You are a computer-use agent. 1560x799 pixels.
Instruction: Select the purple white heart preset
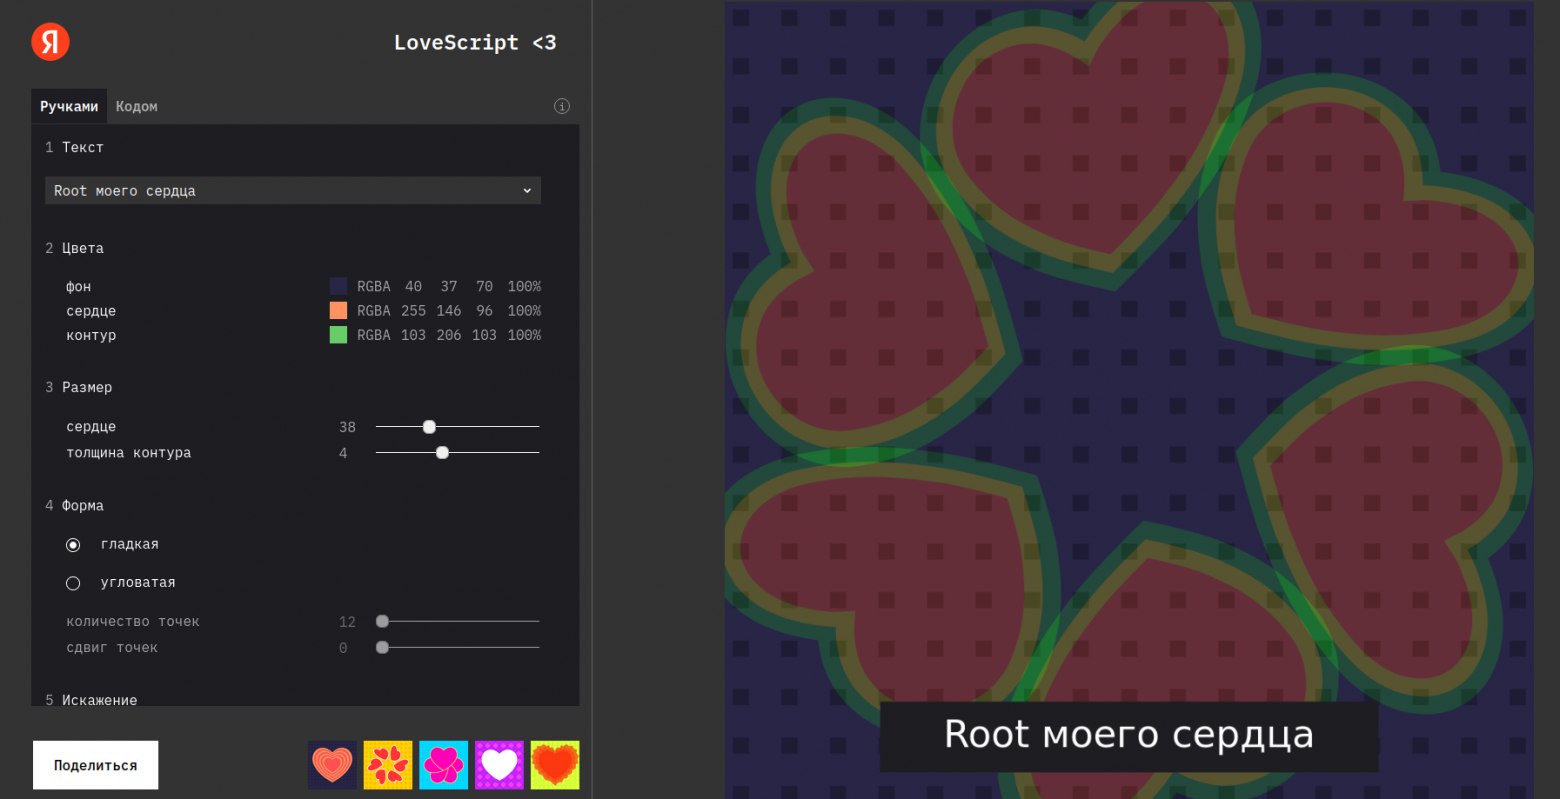click(499, 765)
